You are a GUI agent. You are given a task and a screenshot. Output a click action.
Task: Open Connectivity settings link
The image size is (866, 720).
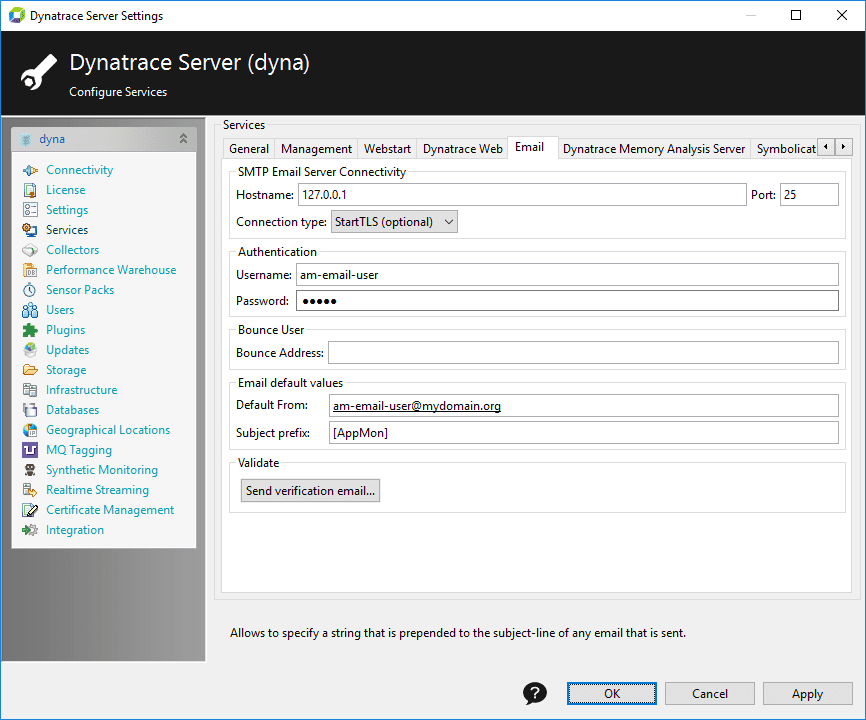[80, 170]
